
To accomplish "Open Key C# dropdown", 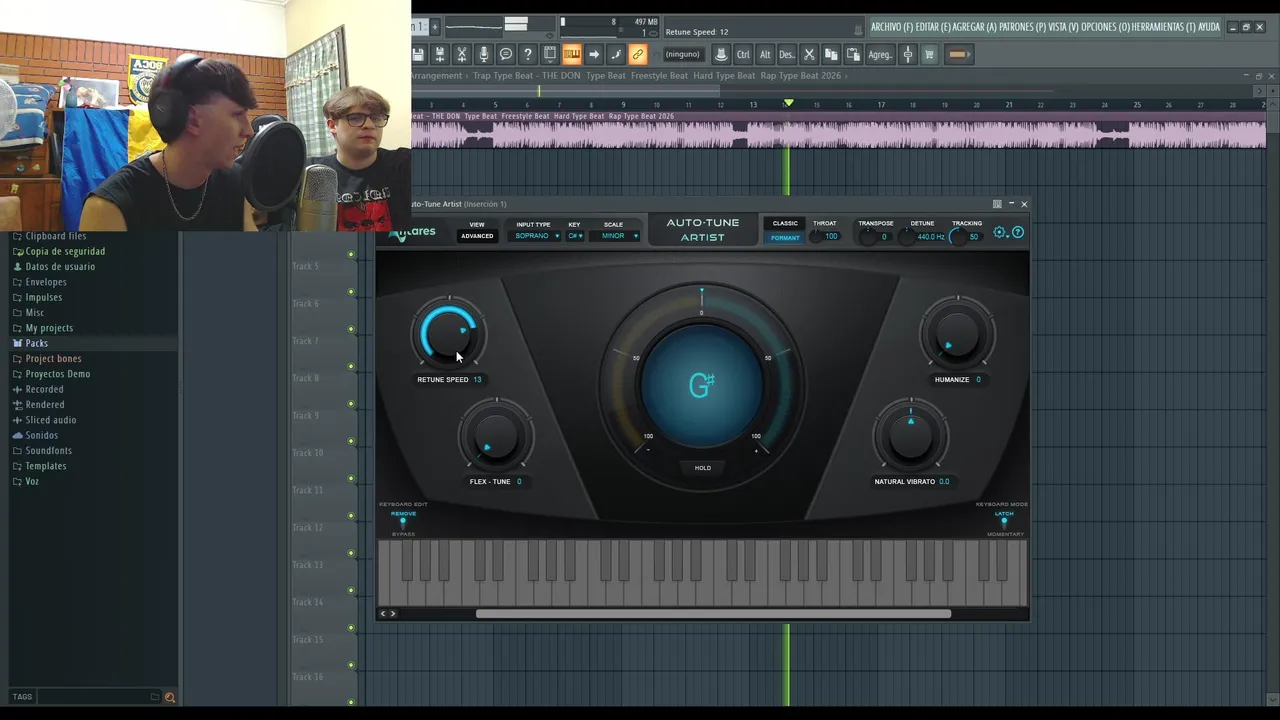I will pyautogui.click(x=575, y=236).
